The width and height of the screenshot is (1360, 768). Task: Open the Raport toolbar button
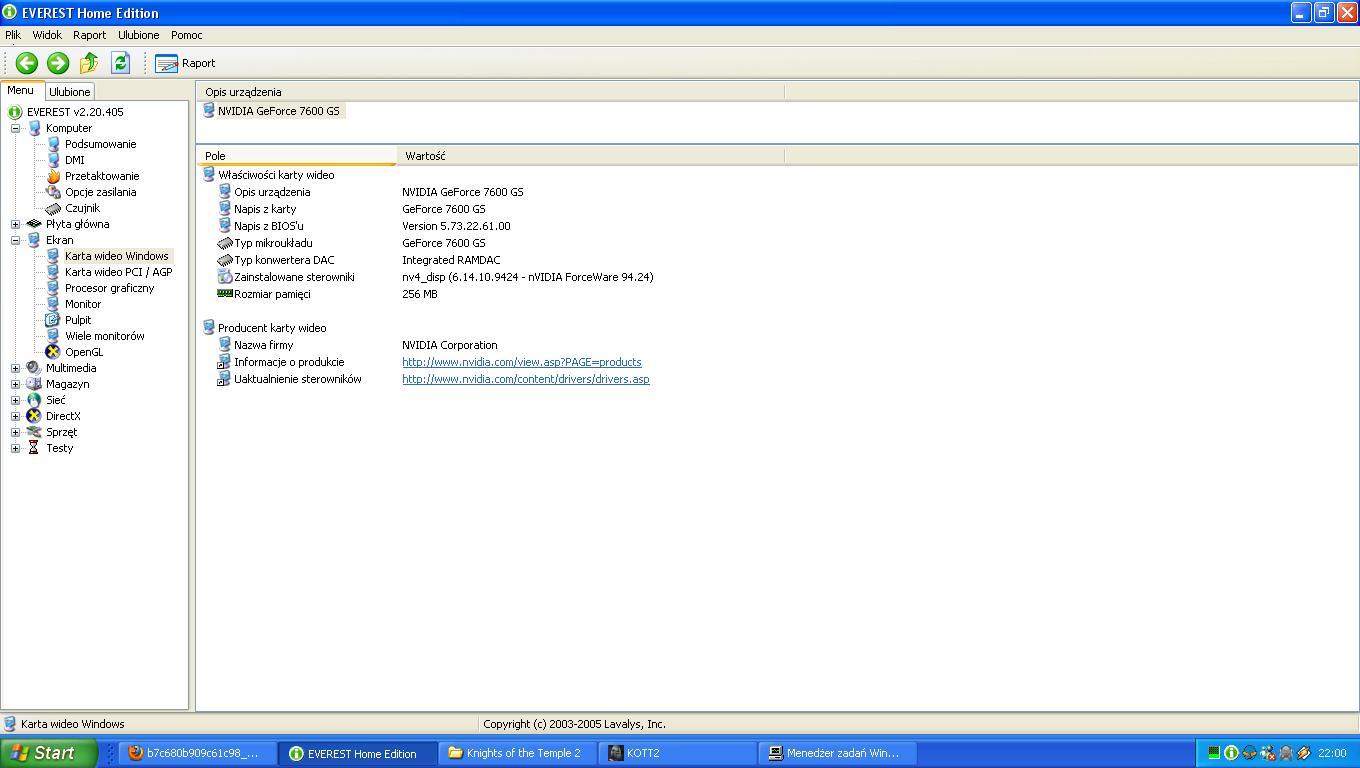pyautogui.click(x=186, y=63)
